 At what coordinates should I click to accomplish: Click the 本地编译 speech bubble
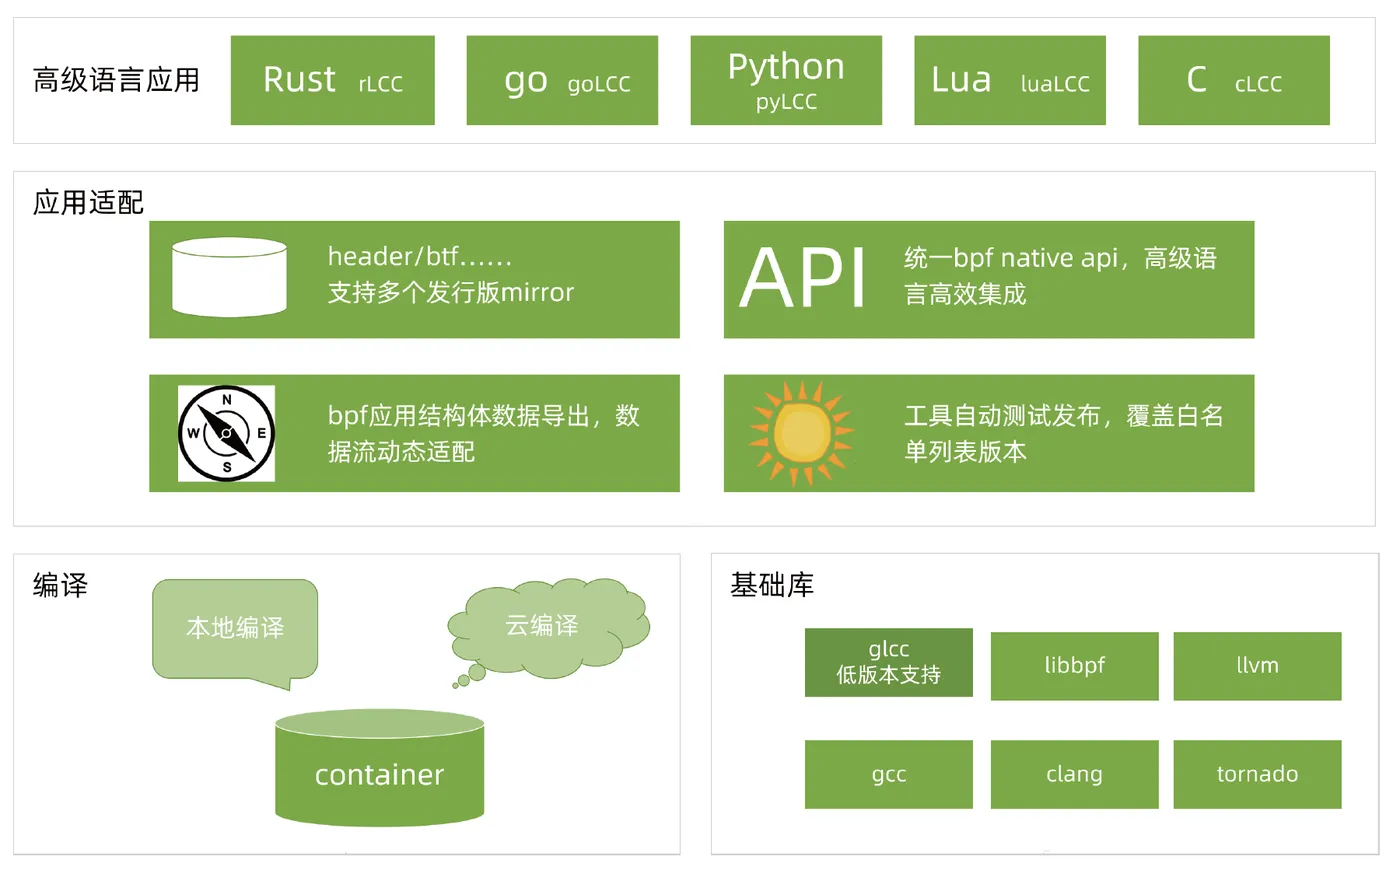(235, 630)
